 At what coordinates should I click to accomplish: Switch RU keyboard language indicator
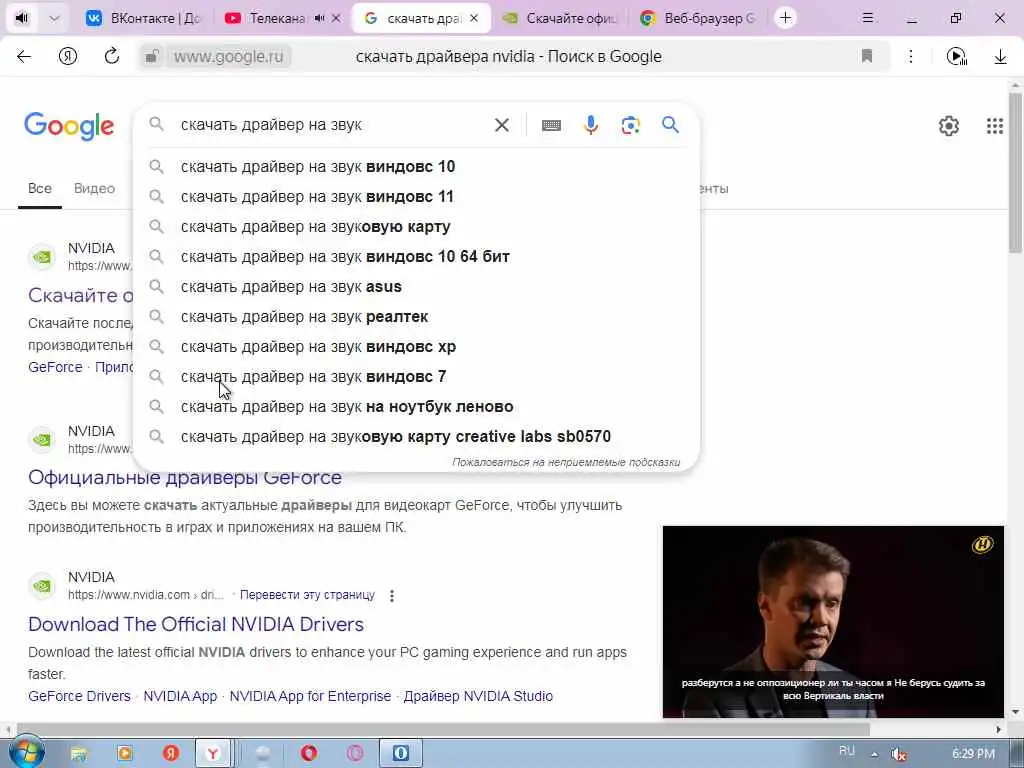(x=846, y=751)
